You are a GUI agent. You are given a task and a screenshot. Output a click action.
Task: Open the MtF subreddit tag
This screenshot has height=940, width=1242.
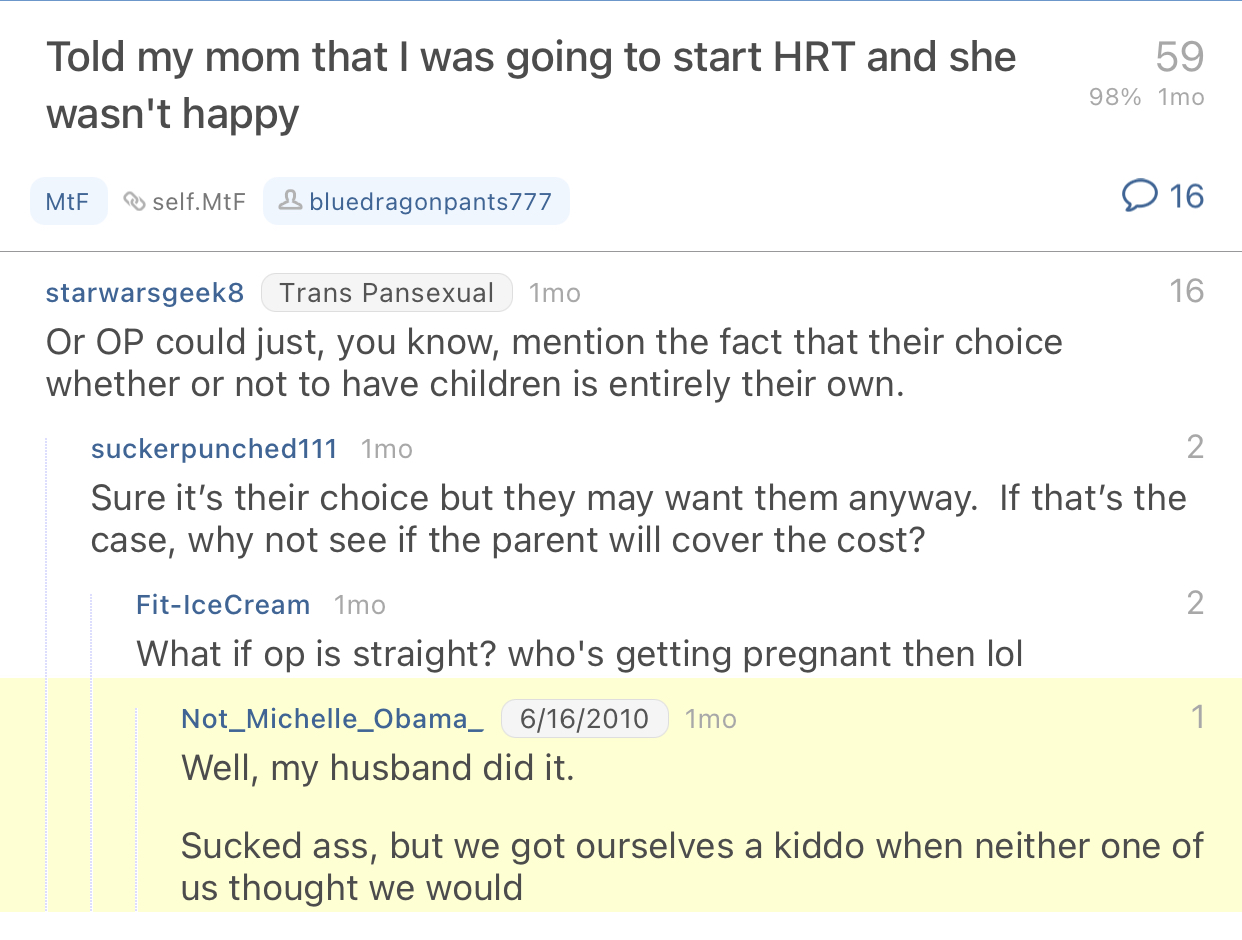tap(68, 202)
